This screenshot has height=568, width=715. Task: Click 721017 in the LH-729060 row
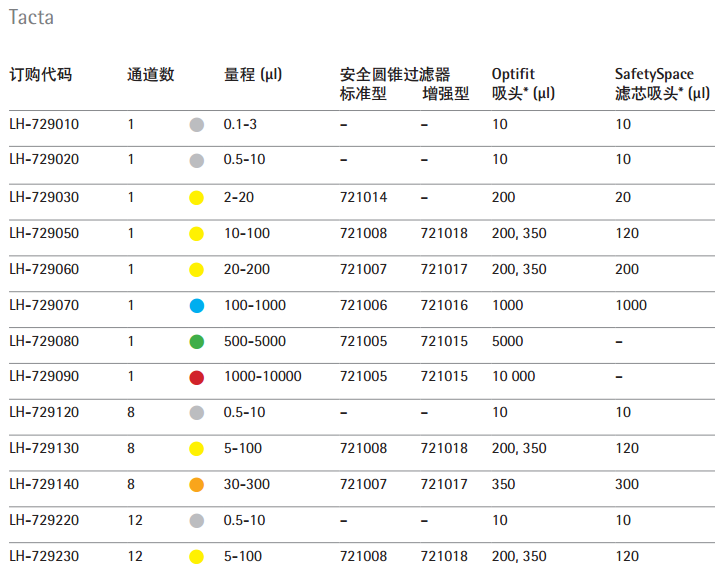coord(444,269)
